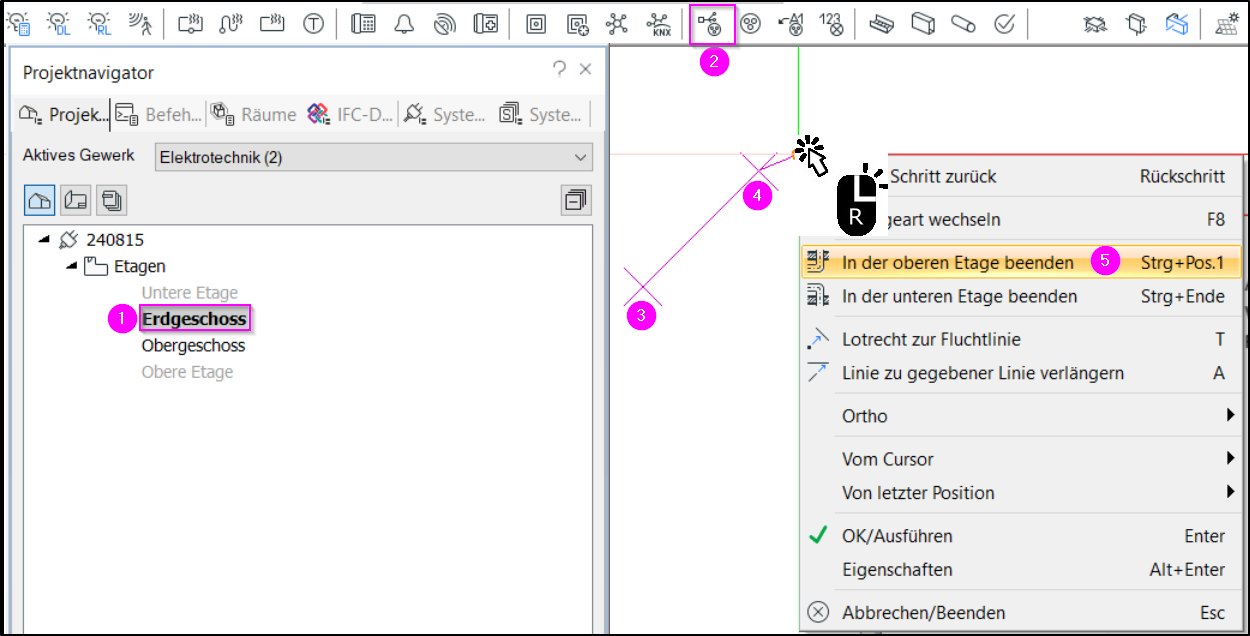Select Linie zu gegebener Linie verlängern

(x=1021, y=373)
